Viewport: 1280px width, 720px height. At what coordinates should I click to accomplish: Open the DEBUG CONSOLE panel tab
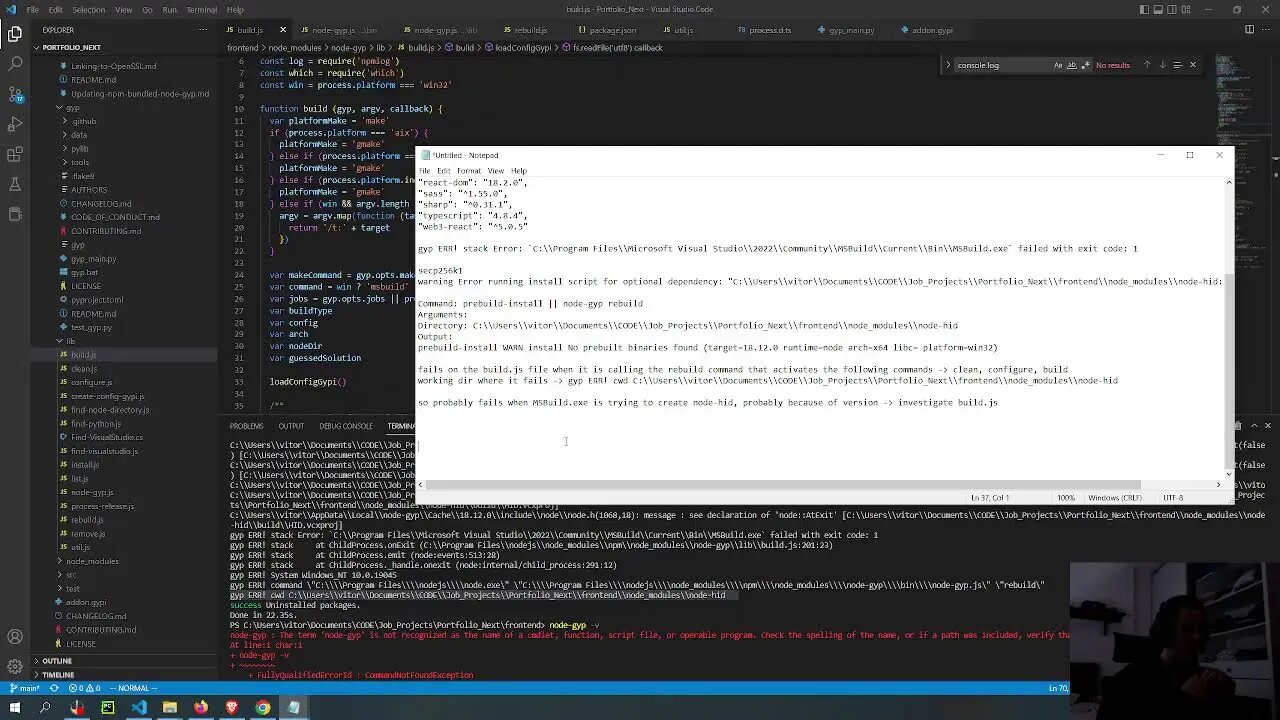click(345, 426)
